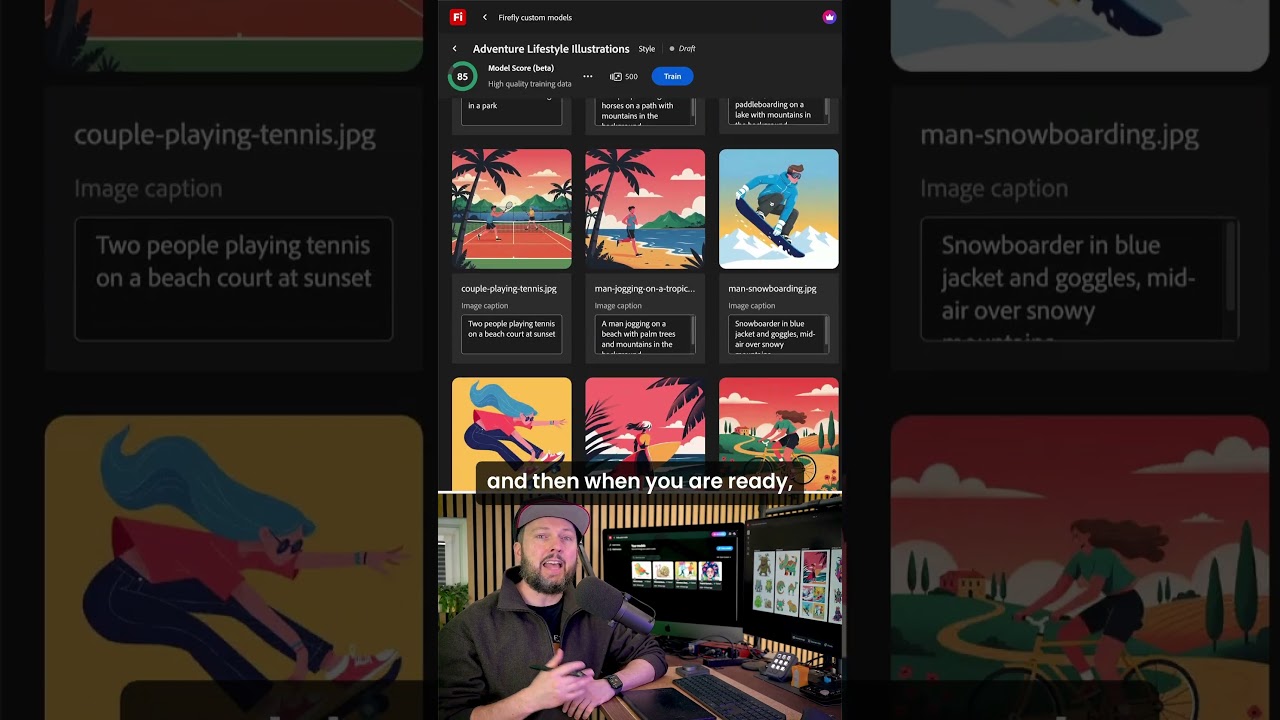Edit the tennis beach court caption field
The width and height of the screenshot is (1280, 720).
pyautogui.click(x=512, y=334)
